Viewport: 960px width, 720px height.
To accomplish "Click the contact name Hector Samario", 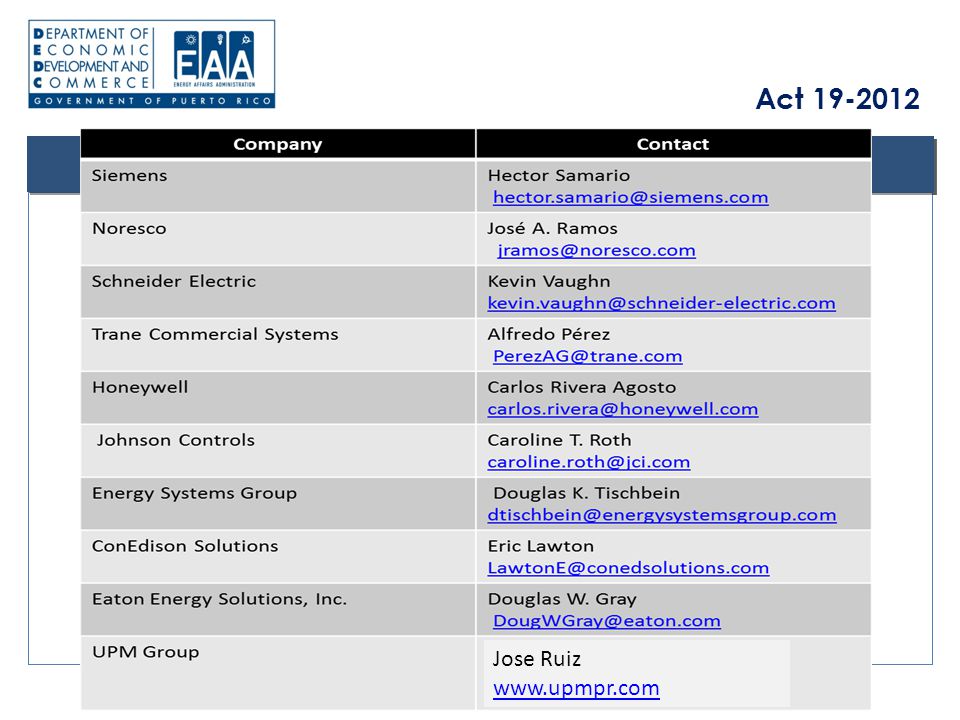I will point(558,176).
